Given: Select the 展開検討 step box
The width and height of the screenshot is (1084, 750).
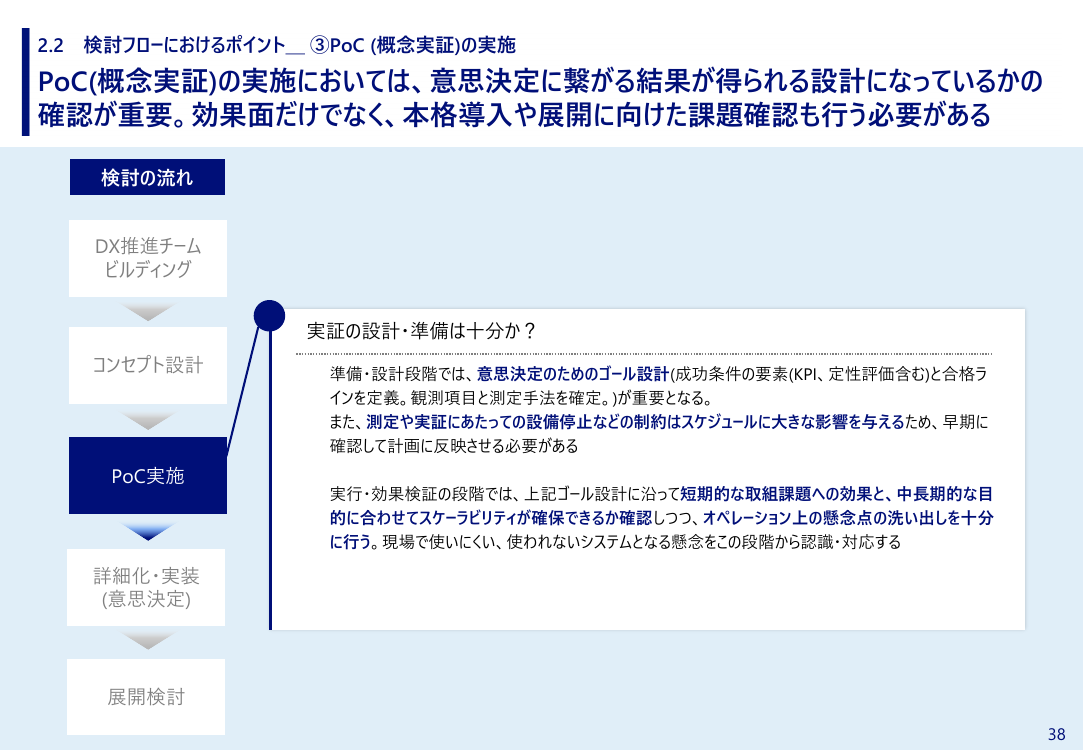Looking at the screenshot, I should click(146, 697).
